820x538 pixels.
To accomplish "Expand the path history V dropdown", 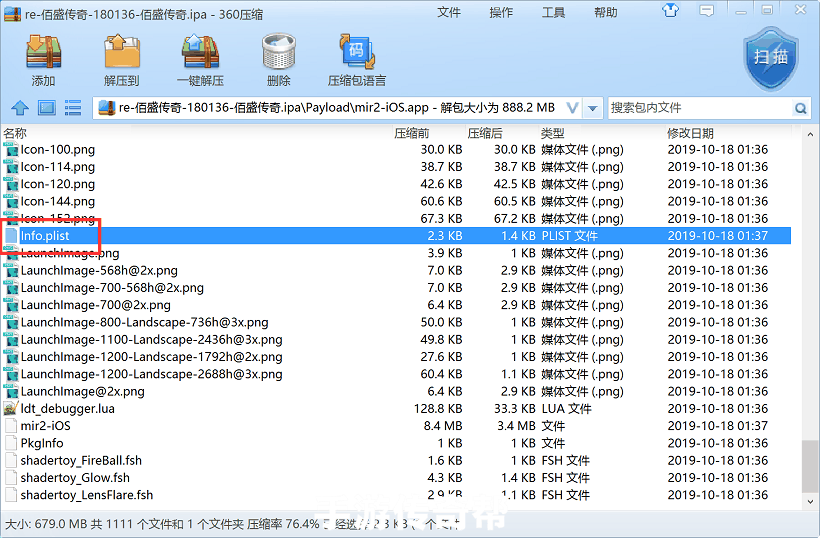I will tap(573, 108).
